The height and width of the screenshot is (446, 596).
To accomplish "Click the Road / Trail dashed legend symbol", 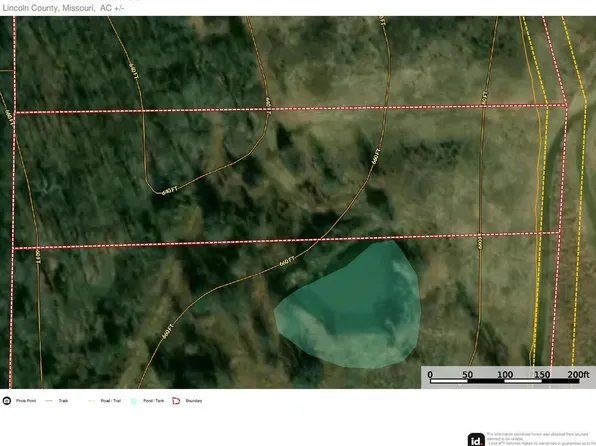I will click(92, 401).
